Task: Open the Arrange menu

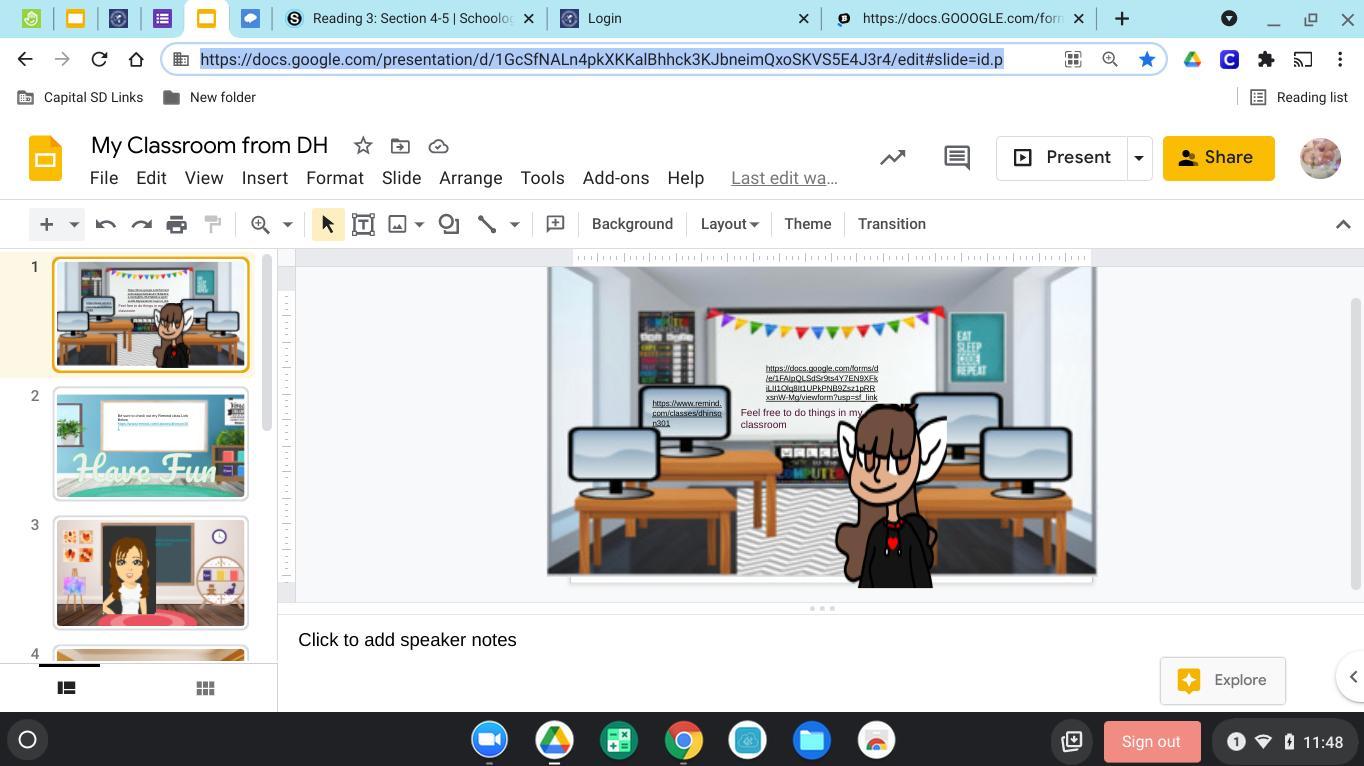Action: tap(471, 178)
